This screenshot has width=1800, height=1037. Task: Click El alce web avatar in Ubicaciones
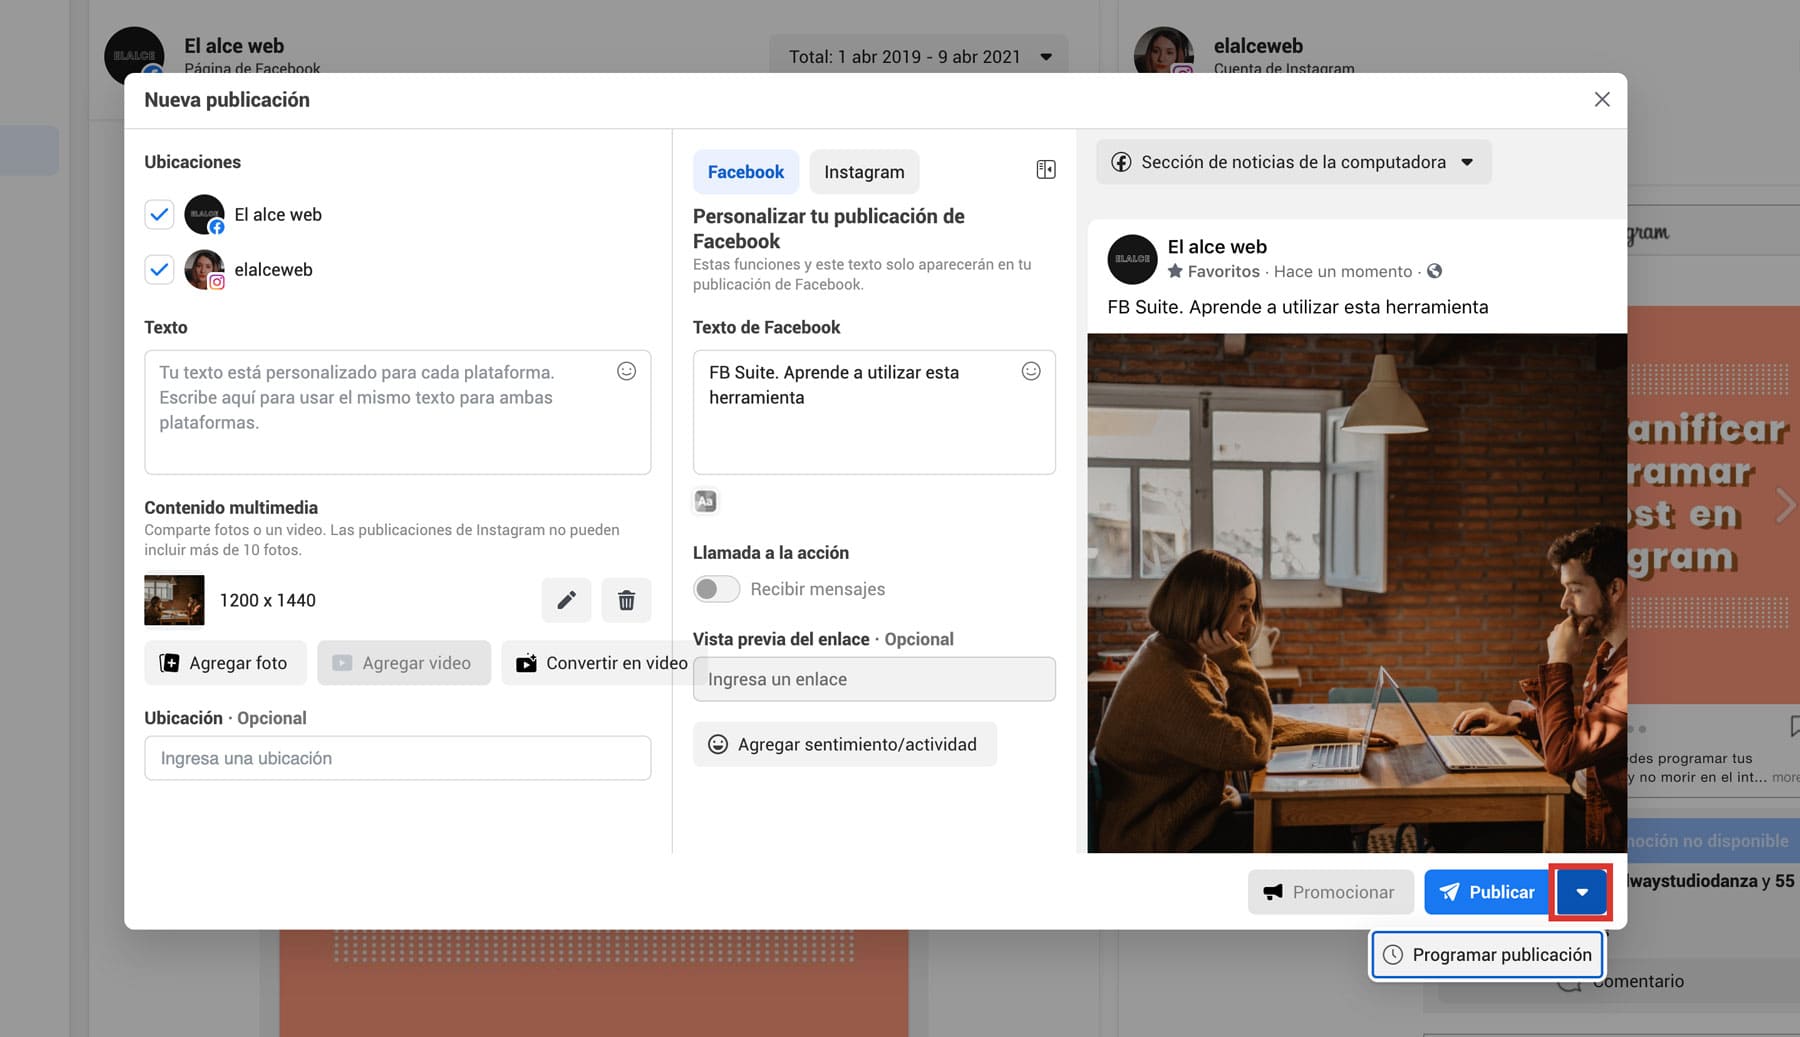204,214
